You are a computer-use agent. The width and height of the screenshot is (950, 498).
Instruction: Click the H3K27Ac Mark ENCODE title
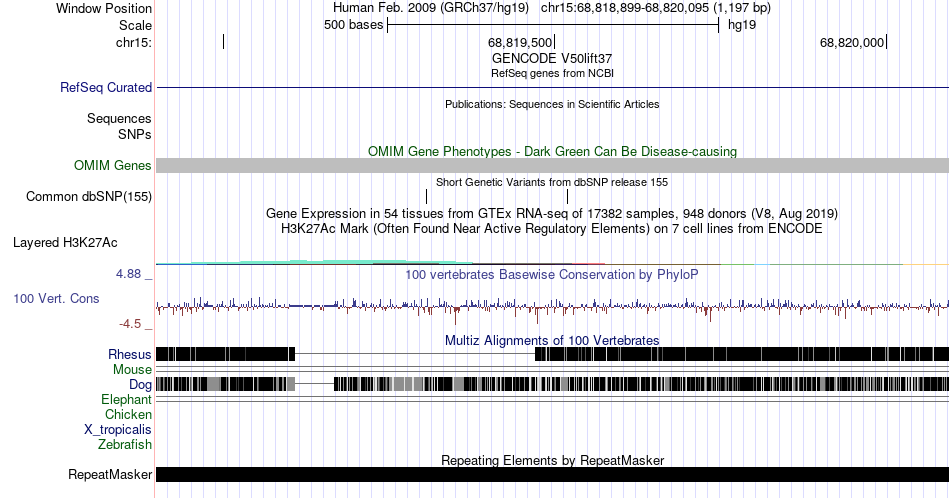coord(552,228)
